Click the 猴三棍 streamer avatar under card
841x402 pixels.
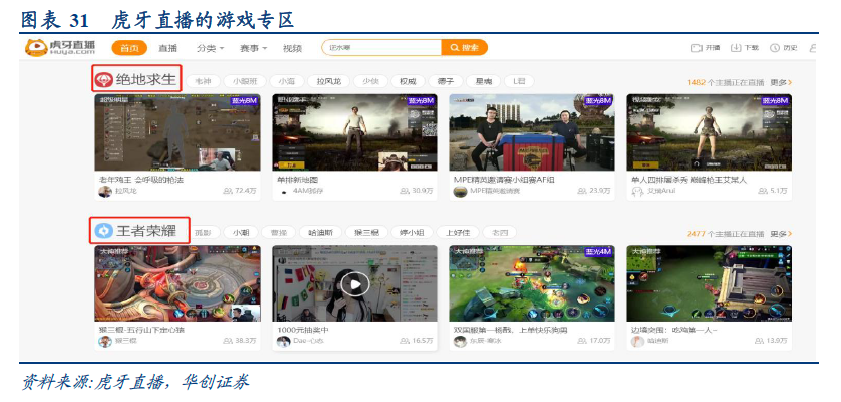pyautogui.click(x=105, y=341)
